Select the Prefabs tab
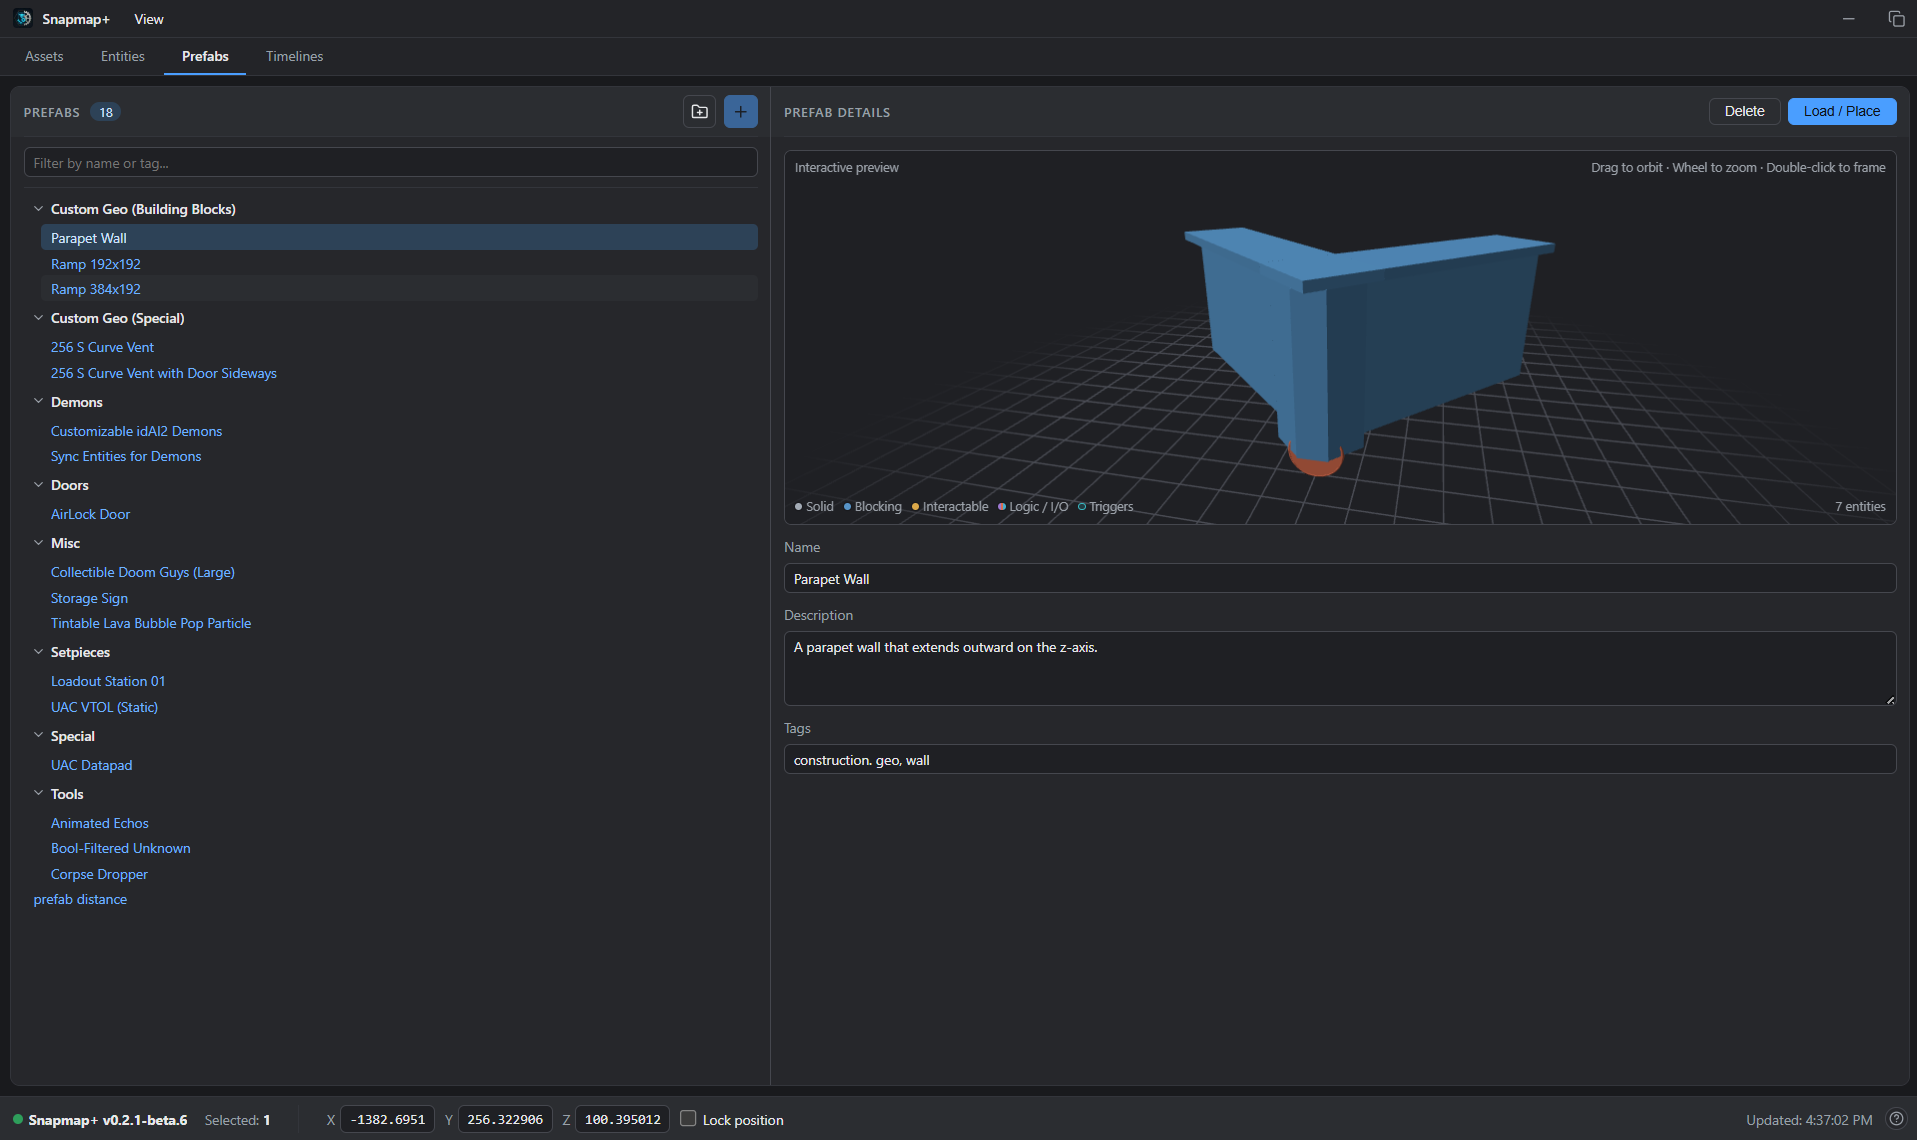Image resolution: width=1917 pixels, height=1140 pixels. point(205,56)
